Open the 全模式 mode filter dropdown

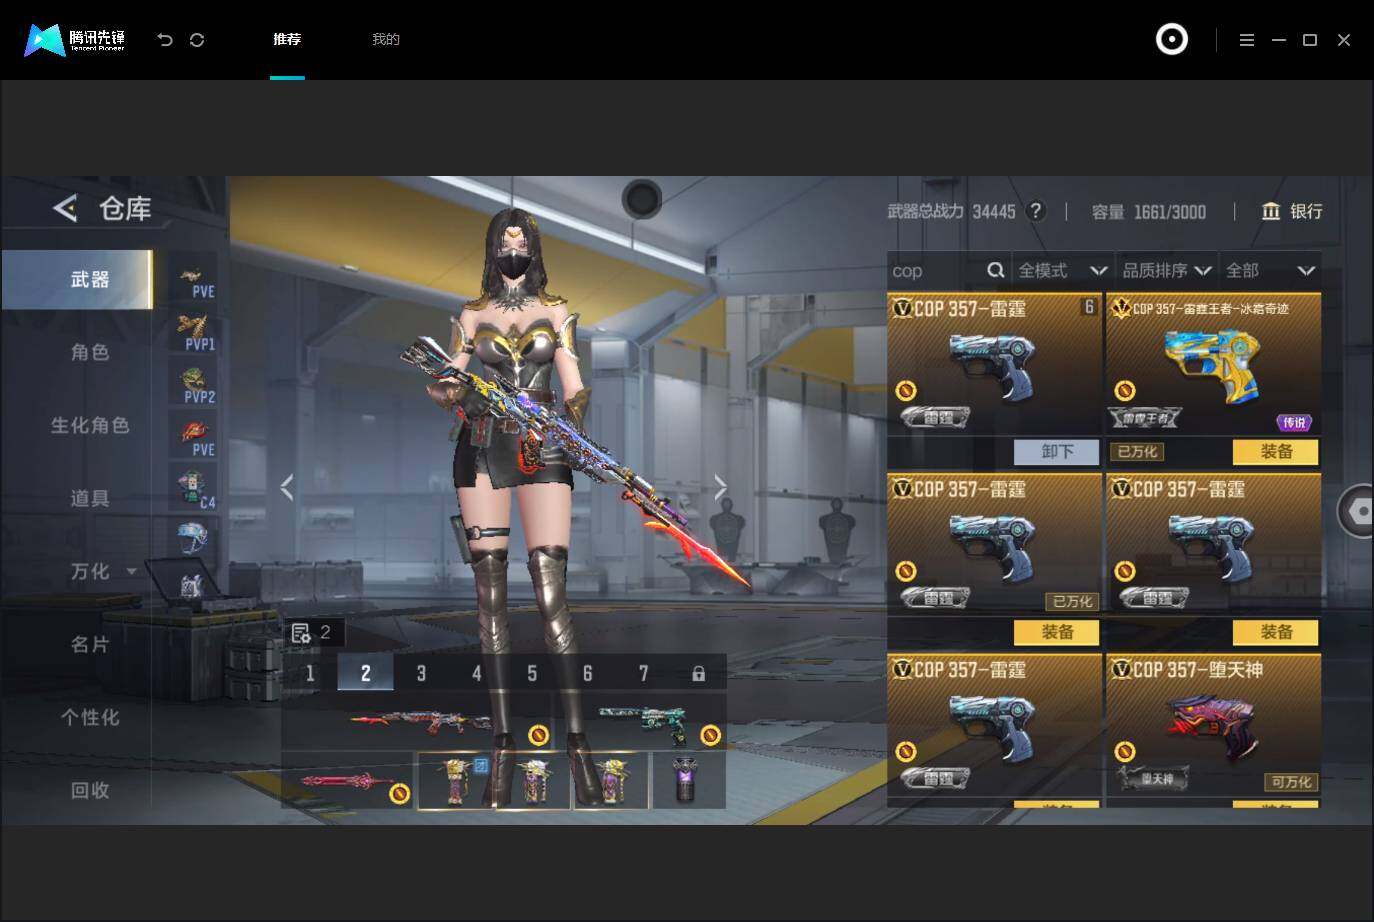click(1062, 271)
